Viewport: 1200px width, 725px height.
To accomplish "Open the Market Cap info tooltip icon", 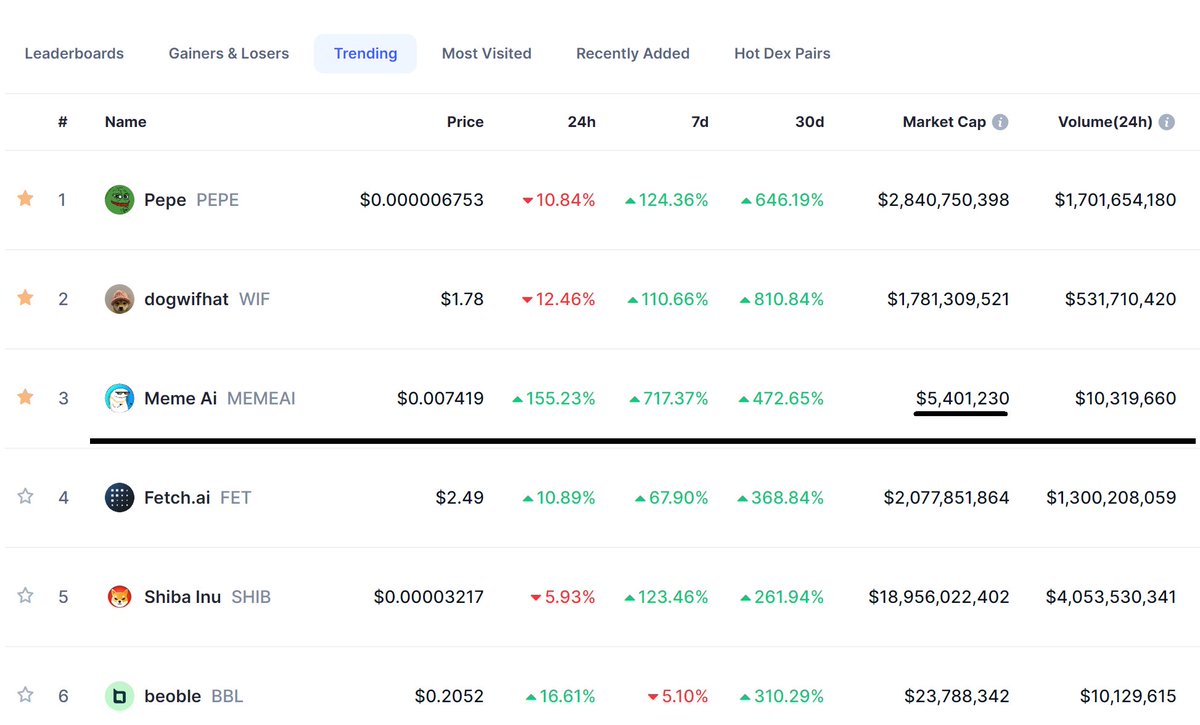I will tap(1000, 121).
